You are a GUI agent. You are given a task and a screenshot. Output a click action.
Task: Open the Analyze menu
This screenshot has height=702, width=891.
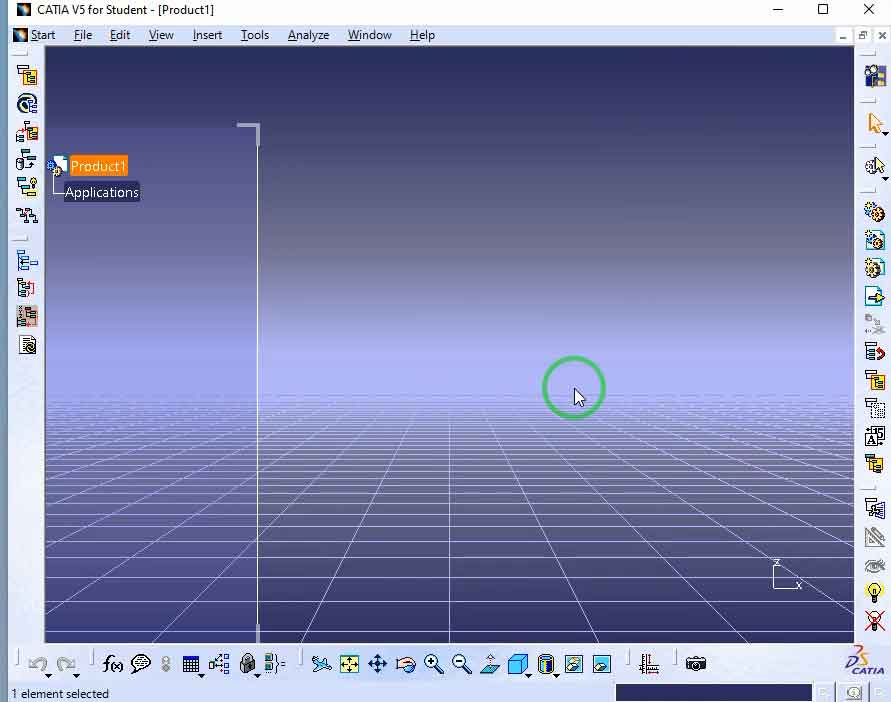[308, 35]
